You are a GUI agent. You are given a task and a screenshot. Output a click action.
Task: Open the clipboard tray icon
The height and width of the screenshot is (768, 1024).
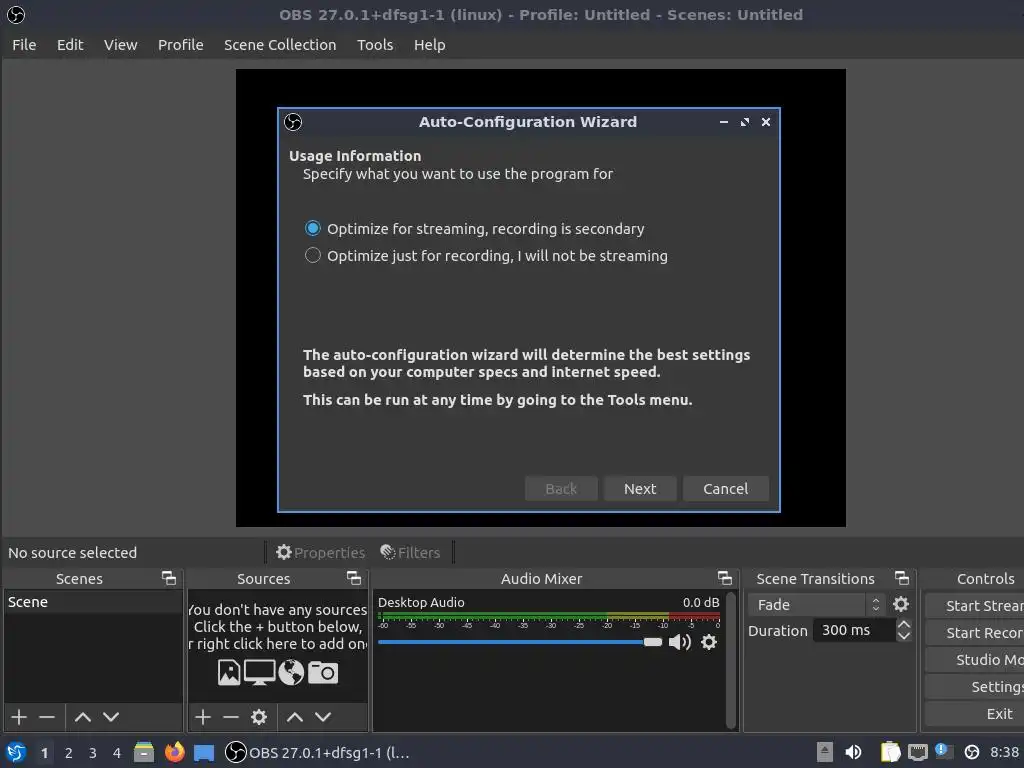[x=890, y=752]
